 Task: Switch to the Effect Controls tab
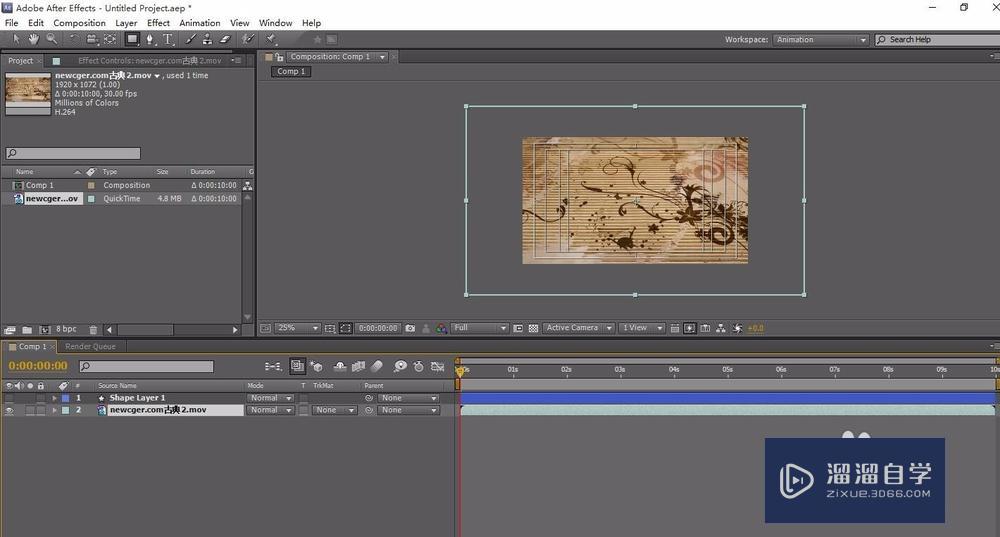click(149, 61)
